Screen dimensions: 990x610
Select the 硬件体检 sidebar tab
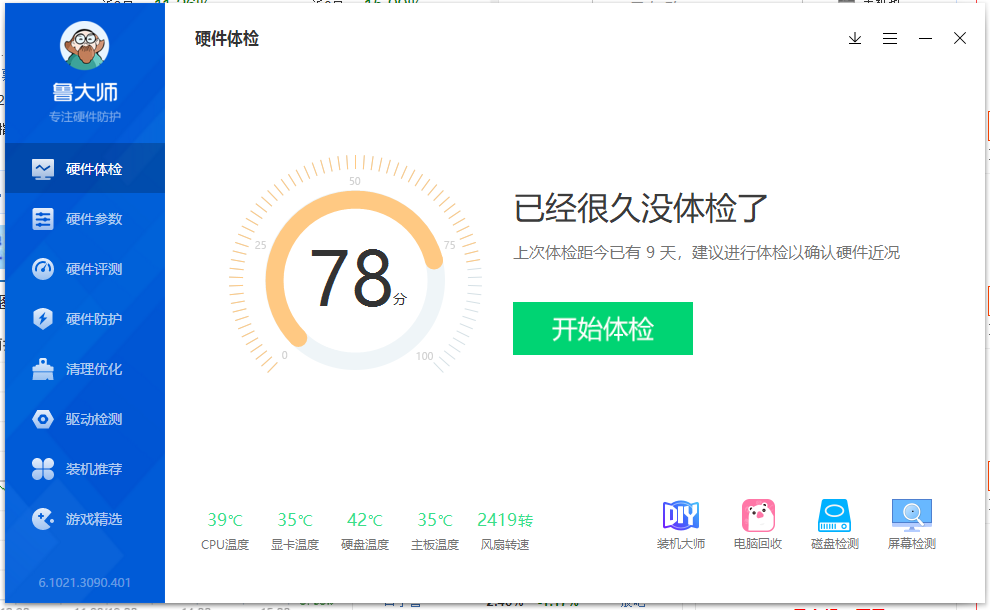tap(85, 169)
